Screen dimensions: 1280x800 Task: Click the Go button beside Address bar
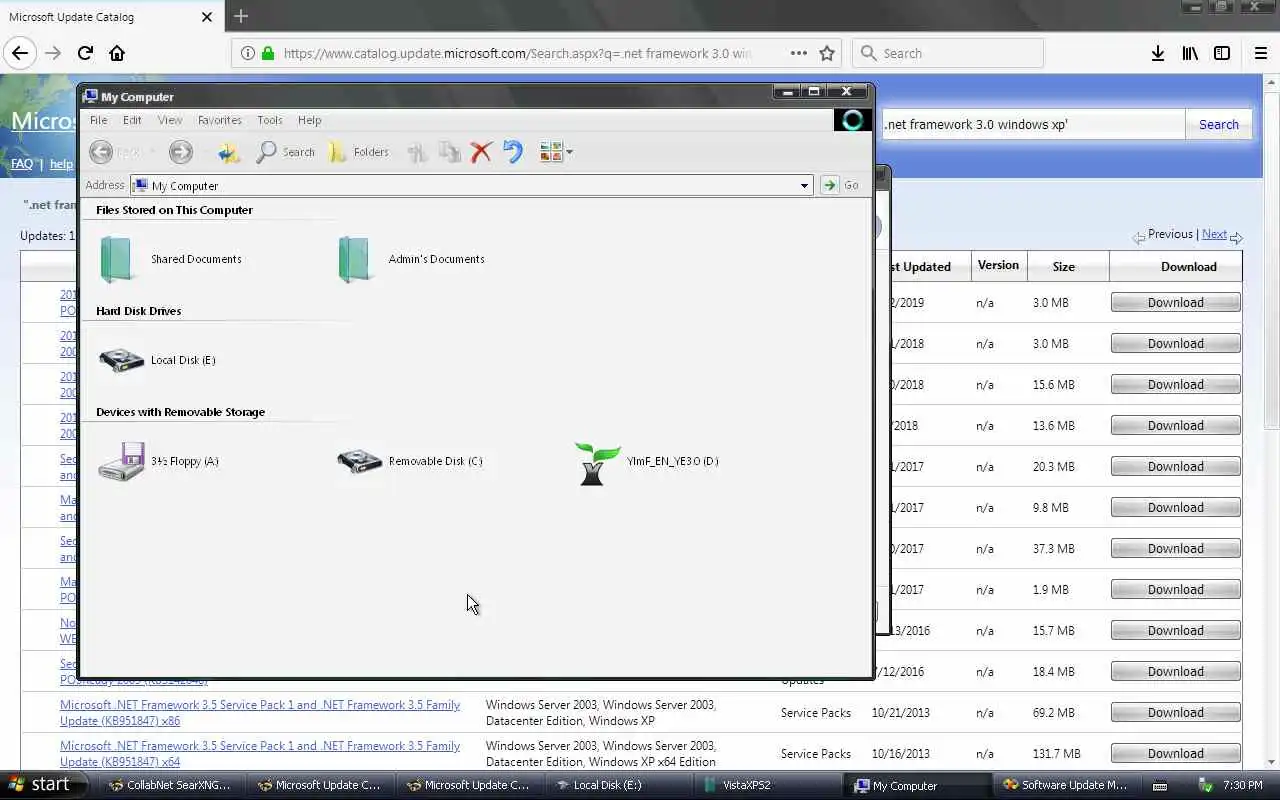pos(841,185)
